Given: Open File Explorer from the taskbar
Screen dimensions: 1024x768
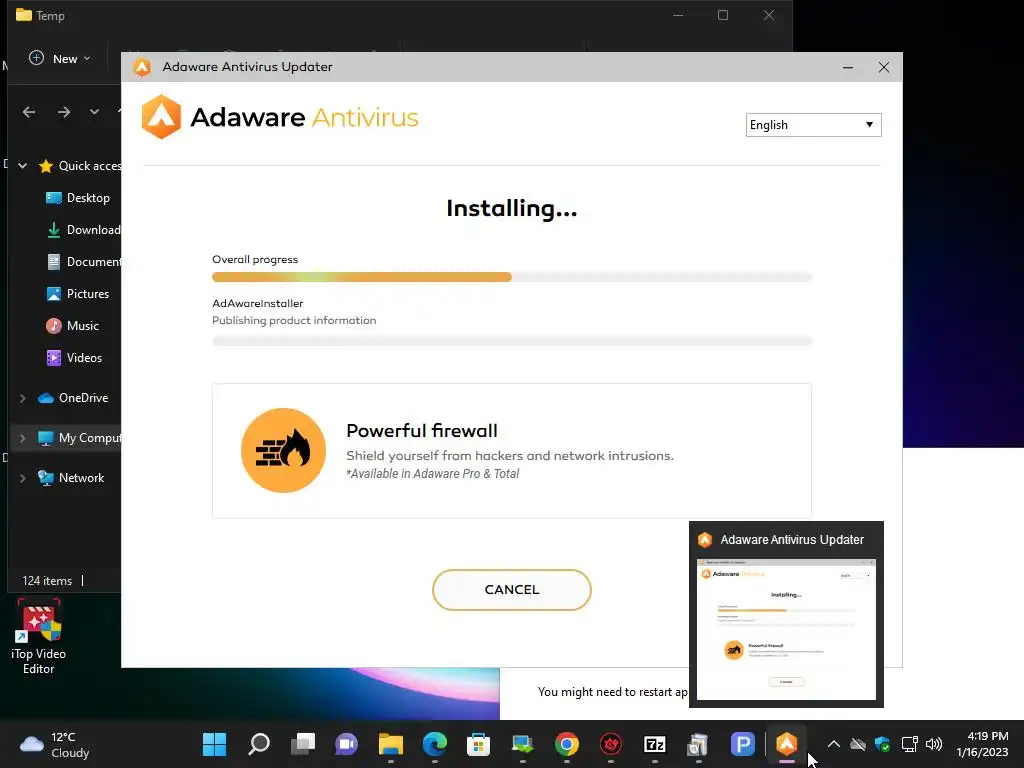Looking at the screenshot, I should pyautogui.click(x=391, y=744).
